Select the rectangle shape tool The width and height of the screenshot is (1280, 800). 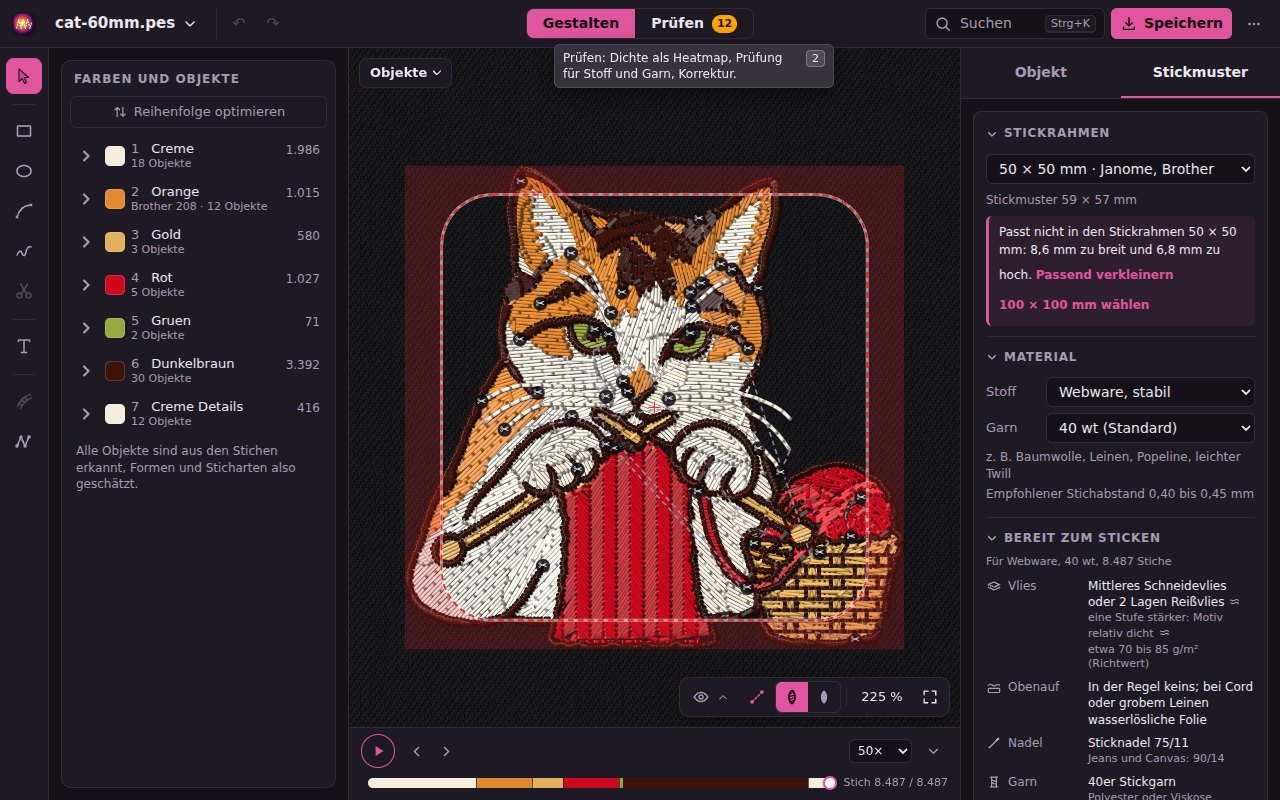(24, 130)
